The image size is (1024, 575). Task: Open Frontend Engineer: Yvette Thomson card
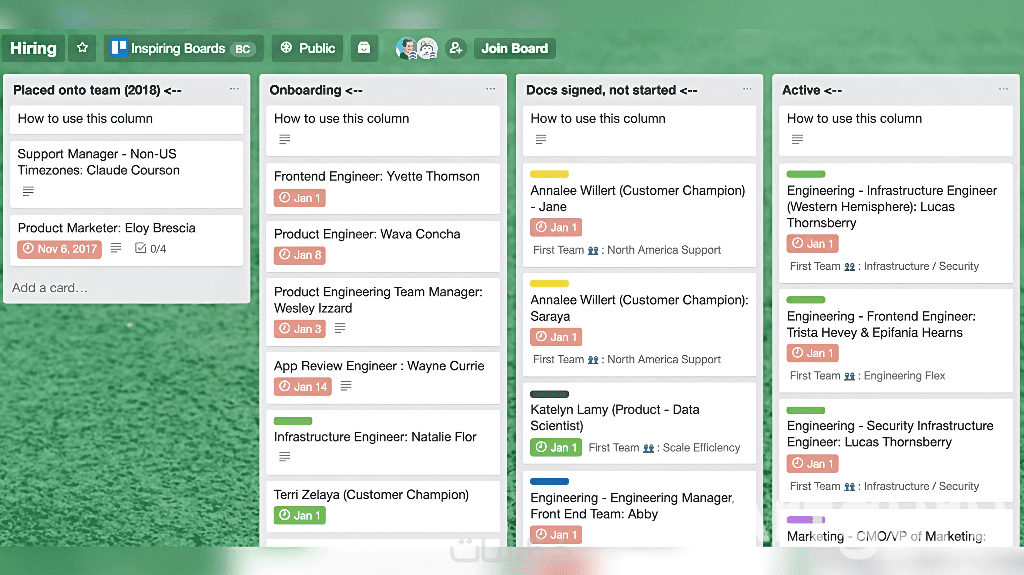coord(377,176)
